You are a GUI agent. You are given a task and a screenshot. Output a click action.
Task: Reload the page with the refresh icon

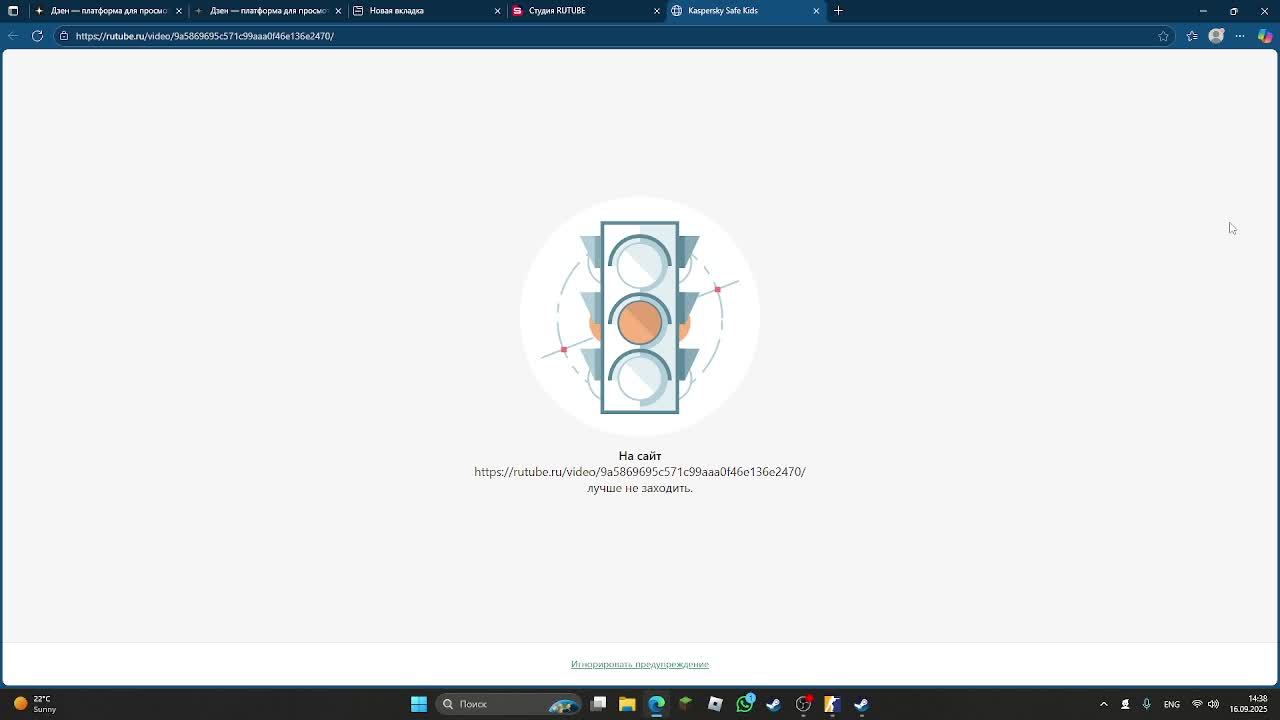pos(37,36)
